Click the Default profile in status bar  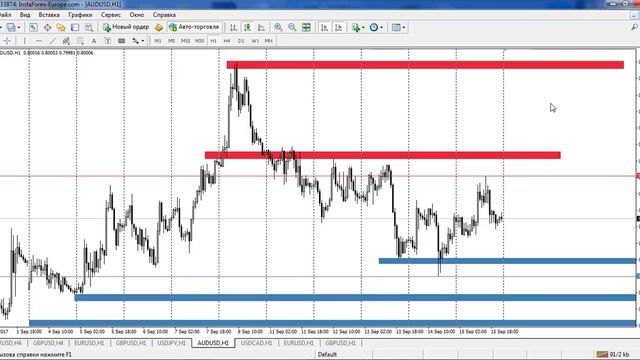tap(327, 354)
